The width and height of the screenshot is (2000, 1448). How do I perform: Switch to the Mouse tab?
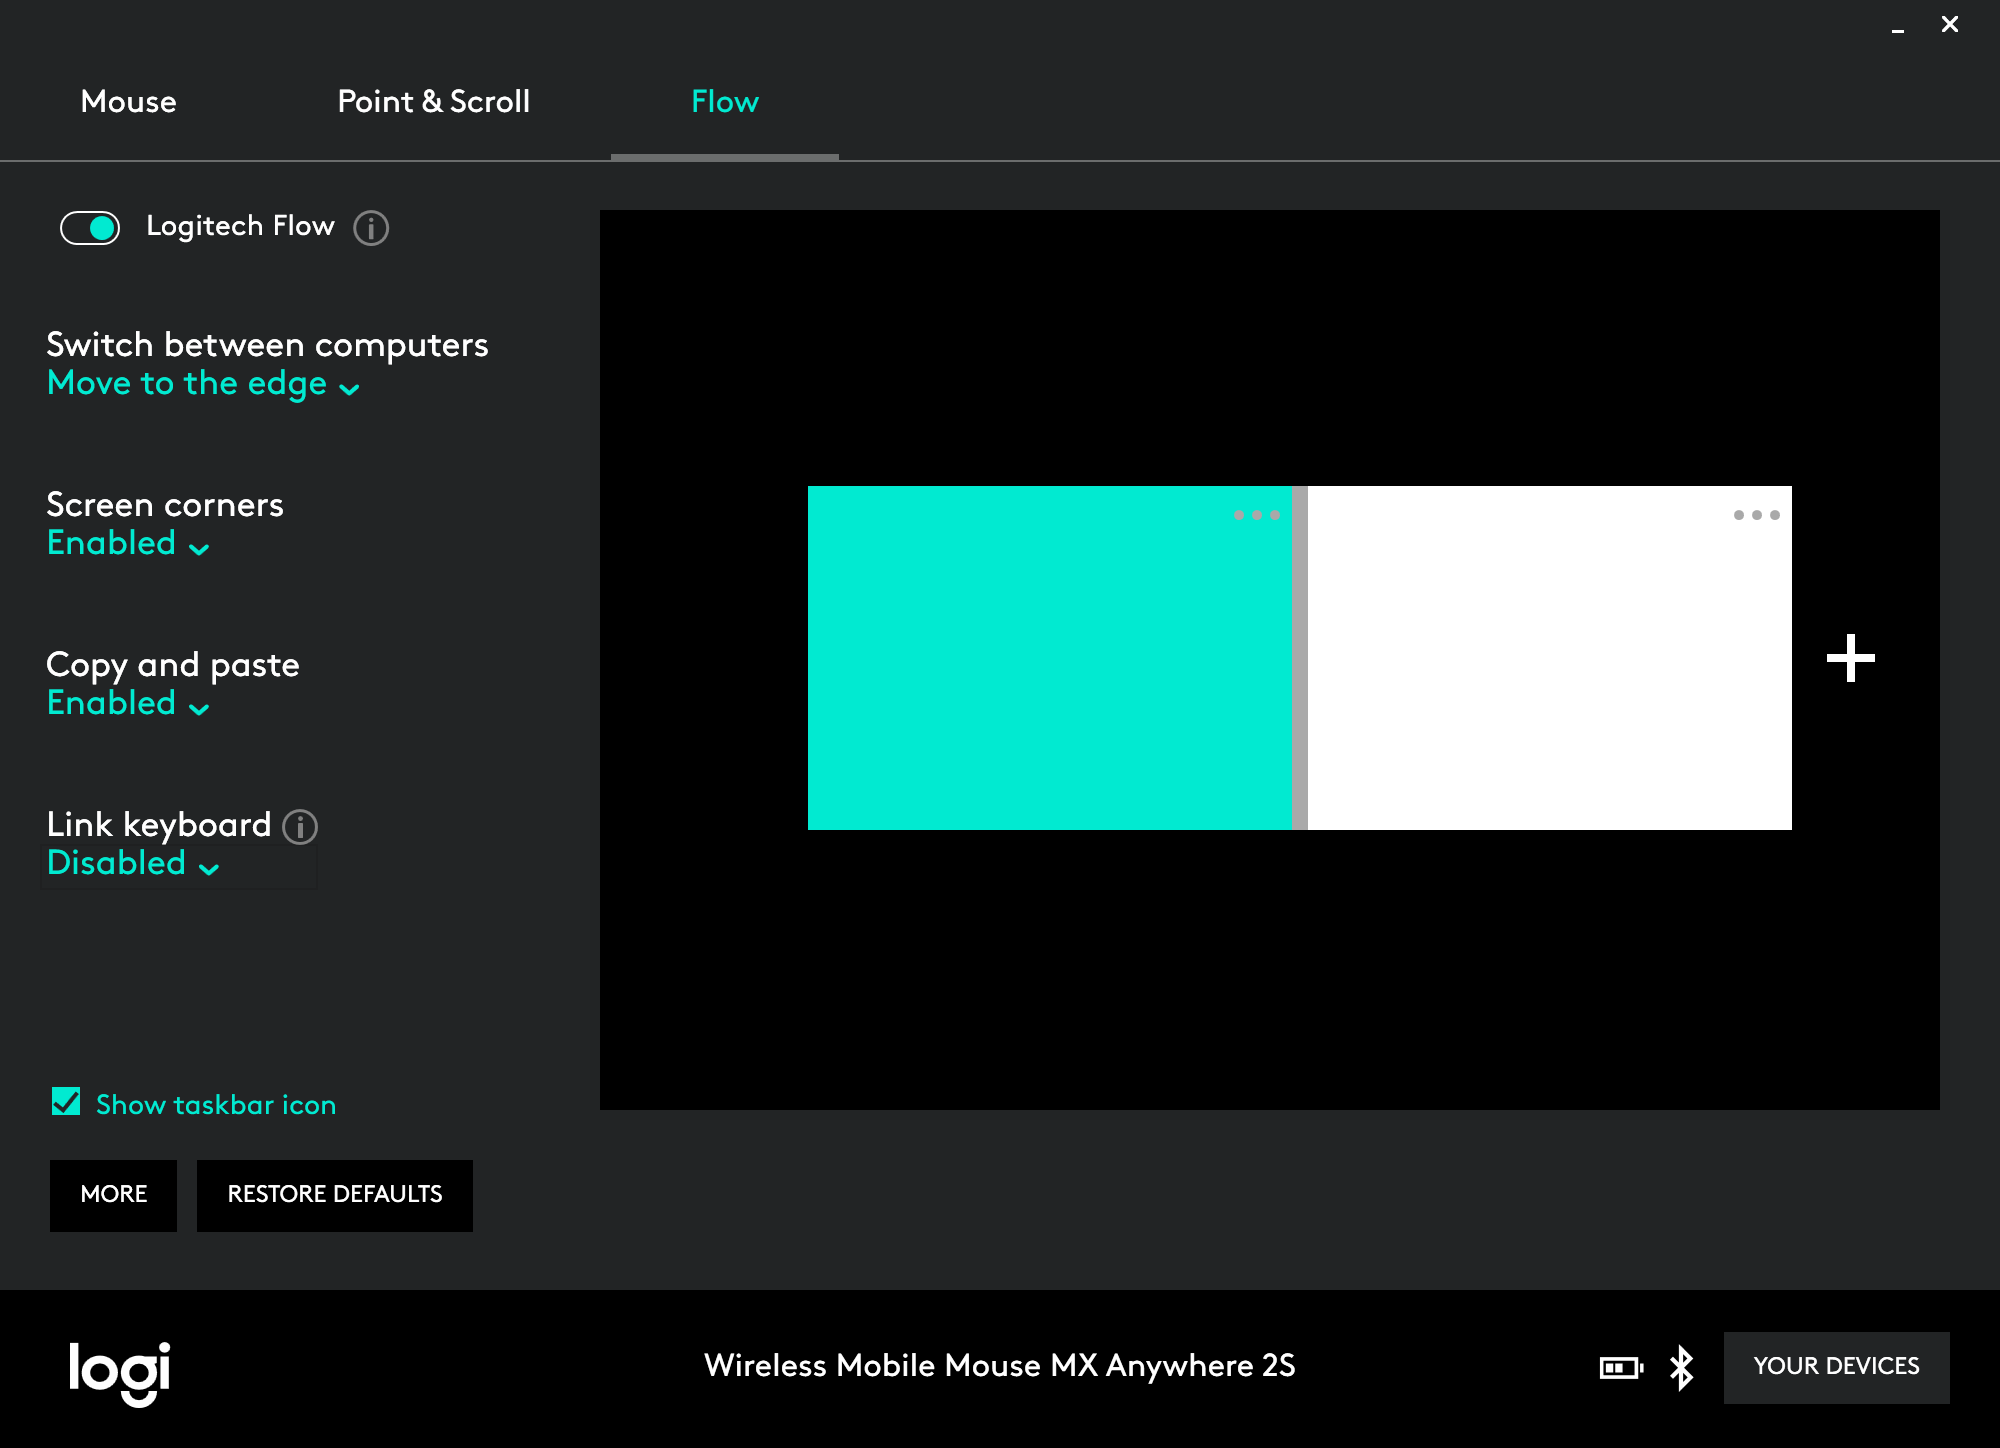point(127,101)
